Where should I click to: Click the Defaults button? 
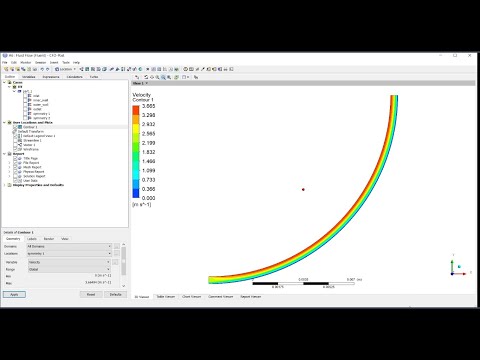point(115,295)
